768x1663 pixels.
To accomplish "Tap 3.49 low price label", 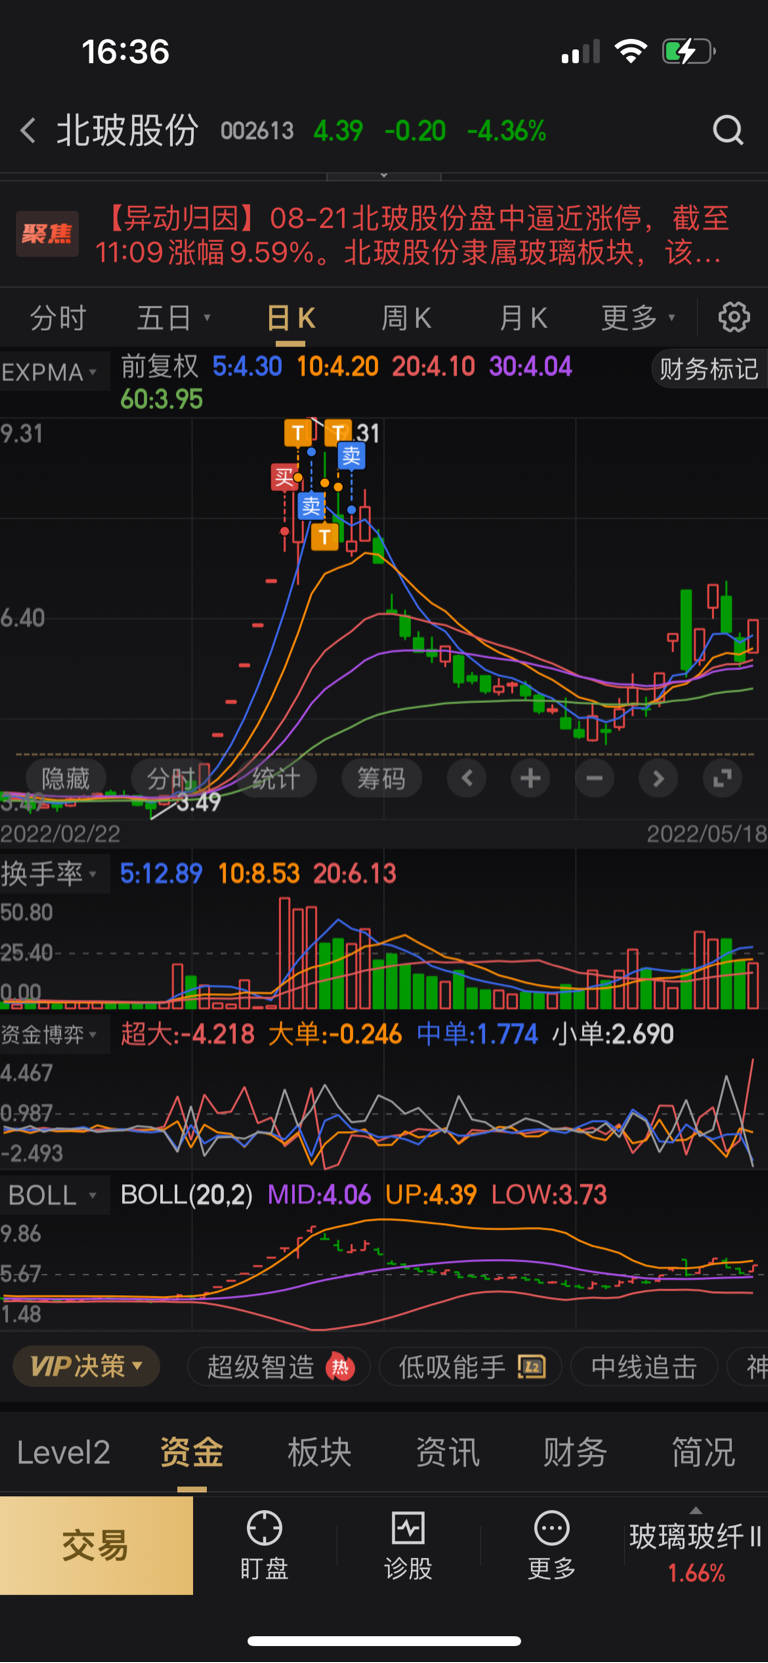I will (198, 802).
